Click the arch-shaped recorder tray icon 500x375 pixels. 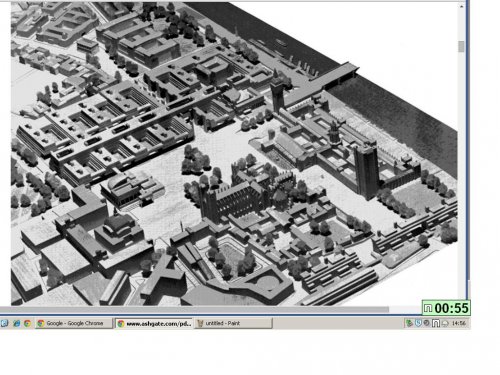point(436,323)
